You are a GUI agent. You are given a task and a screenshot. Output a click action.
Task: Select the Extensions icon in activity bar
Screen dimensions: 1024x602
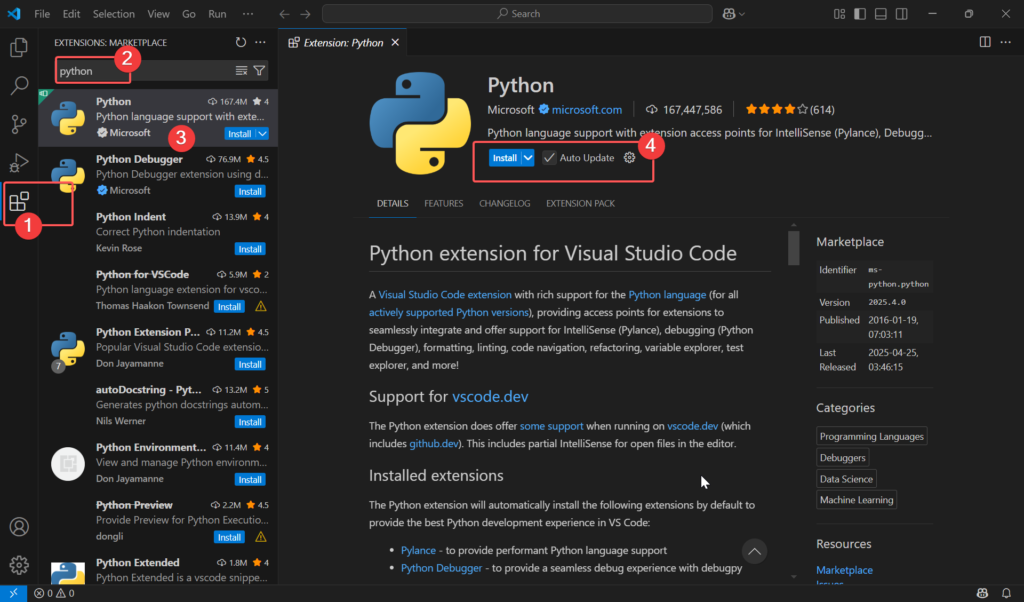(x=19, y=201)
